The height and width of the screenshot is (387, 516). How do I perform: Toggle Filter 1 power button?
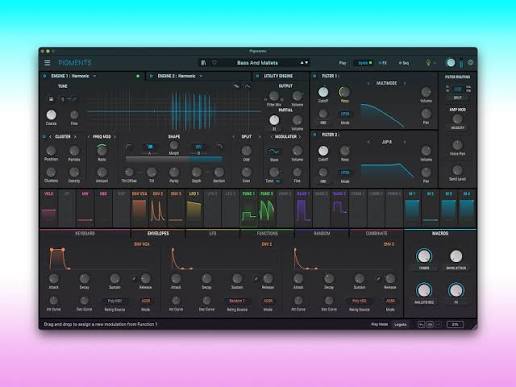point(314,76)
